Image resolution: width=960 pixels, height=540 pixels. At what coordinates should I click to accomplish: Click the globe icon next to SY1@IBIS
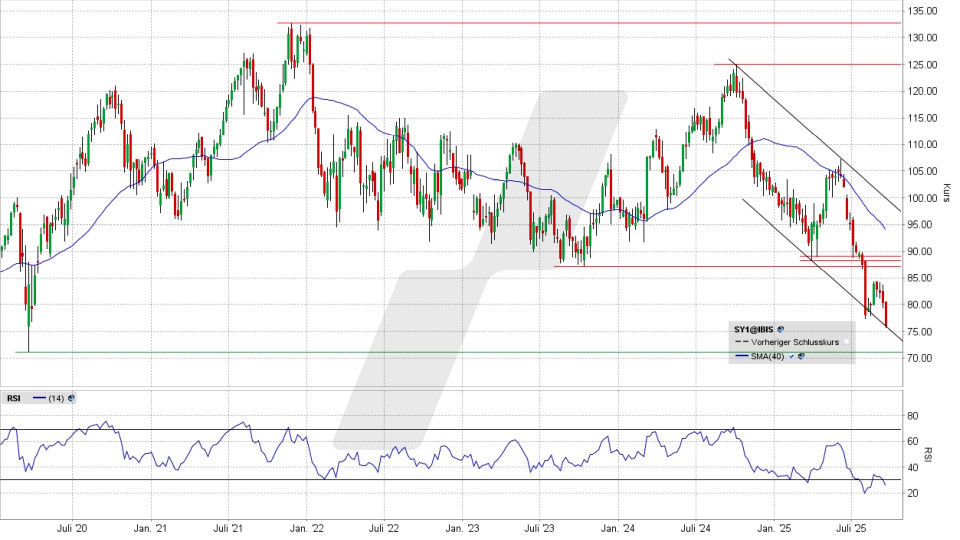pos(781,328)
